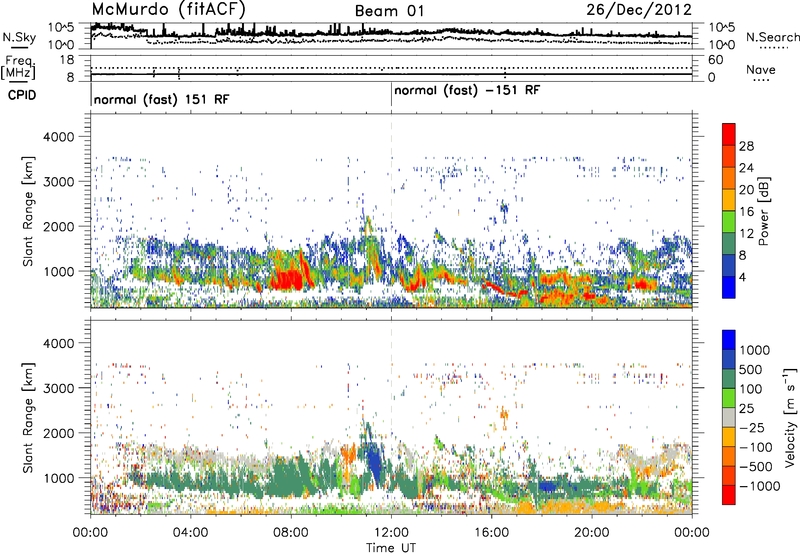Viewport: 800px width, 554px height.
Task: Click the 'normal (fast) -151 RF' label
Action: tap(467, 91)
